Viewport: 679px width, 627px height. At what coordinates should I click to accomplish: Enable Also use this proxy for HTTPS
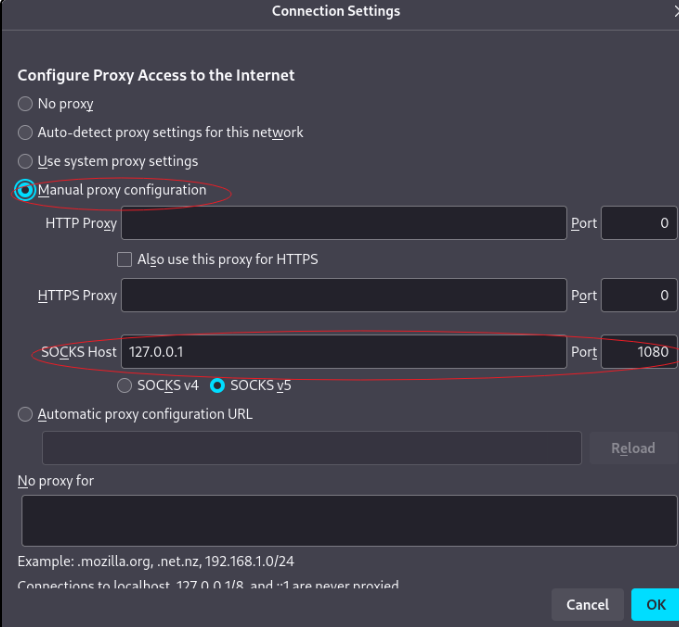point(124,260)
